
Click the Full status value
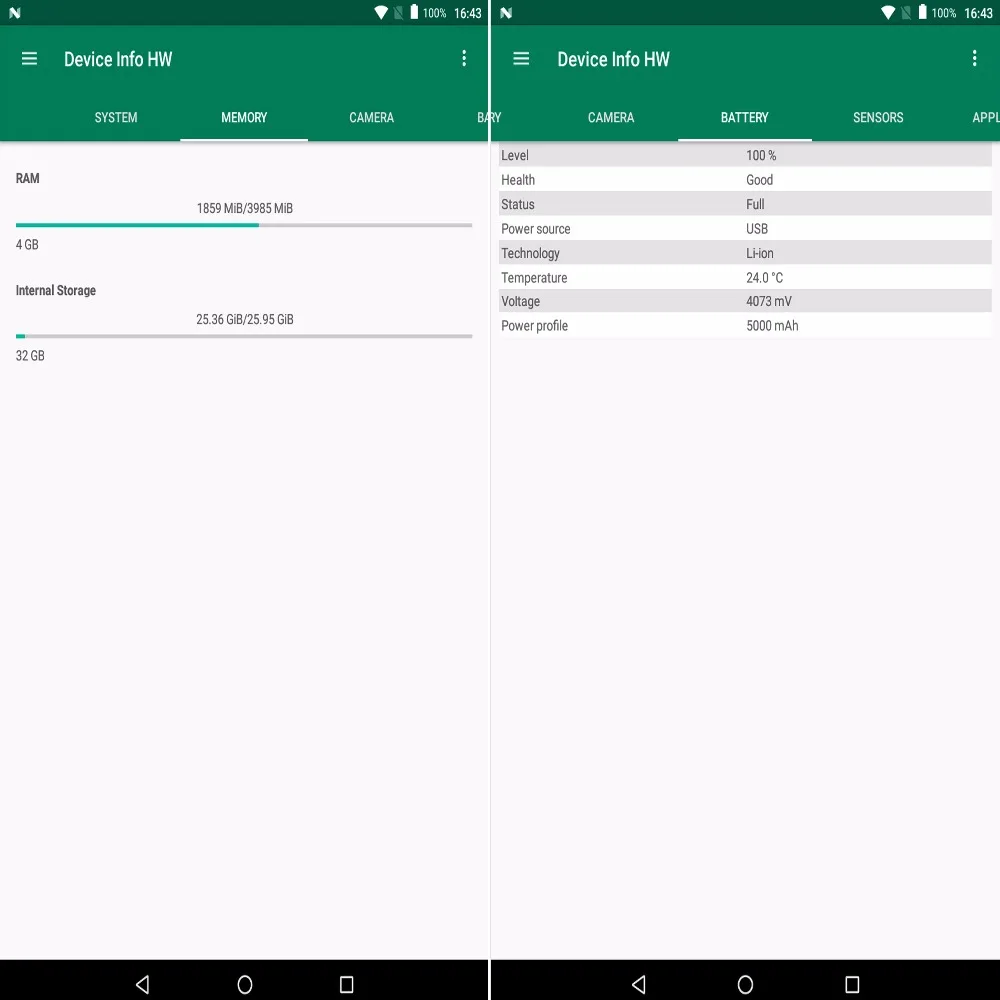point(755,205)
